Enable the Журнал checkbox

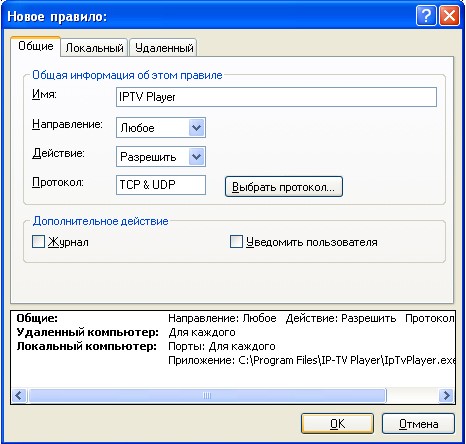point(38,242)
